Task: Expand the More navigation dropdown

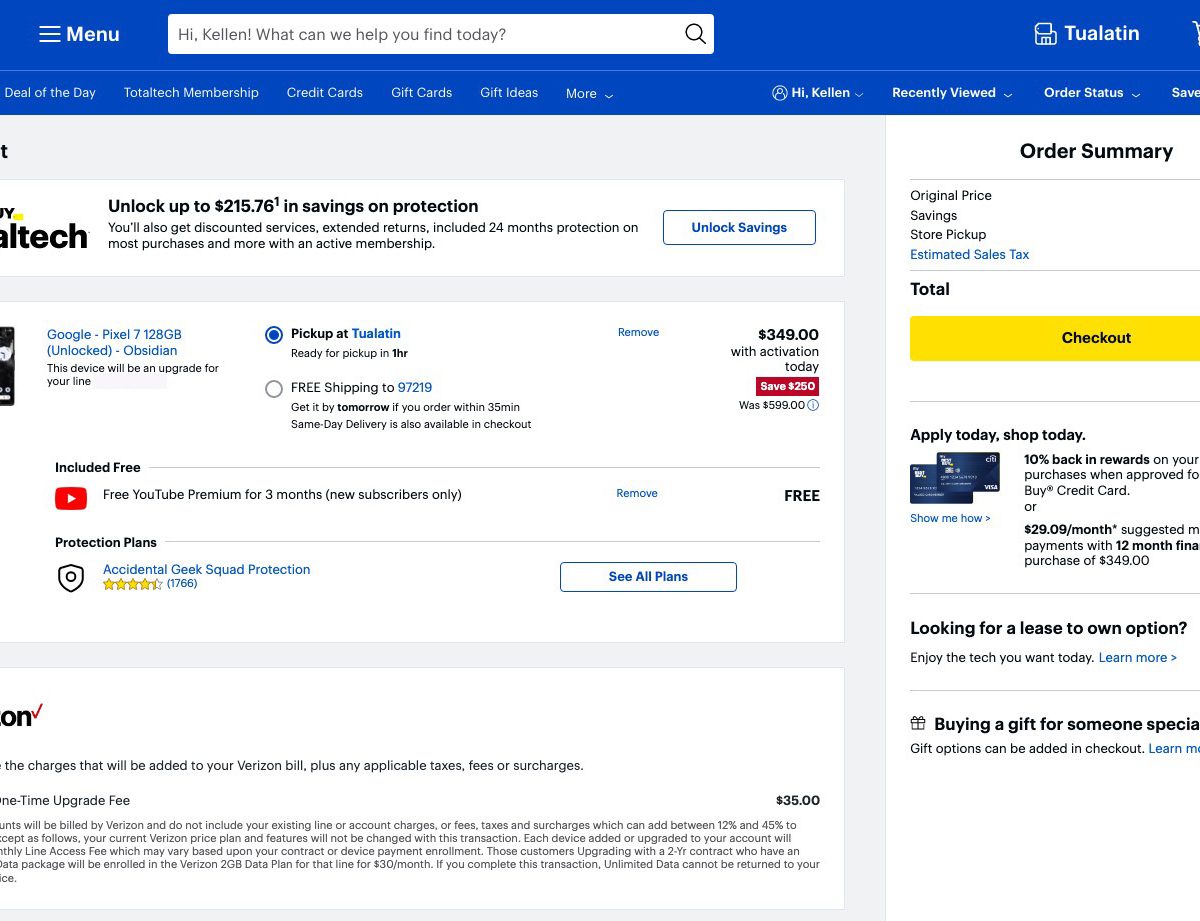Action: click(589, 94)
